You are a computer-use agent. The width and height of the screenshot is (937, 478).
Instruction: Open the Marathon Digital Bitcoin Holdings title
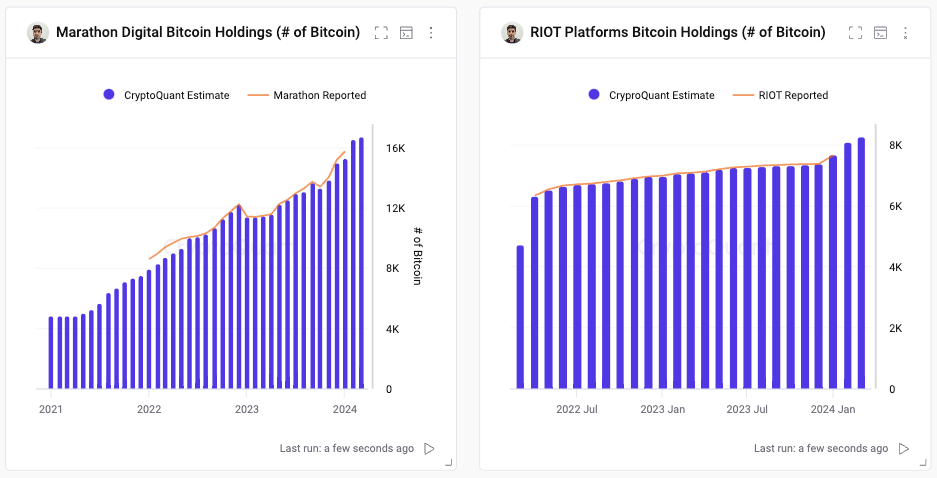(208, 32)
